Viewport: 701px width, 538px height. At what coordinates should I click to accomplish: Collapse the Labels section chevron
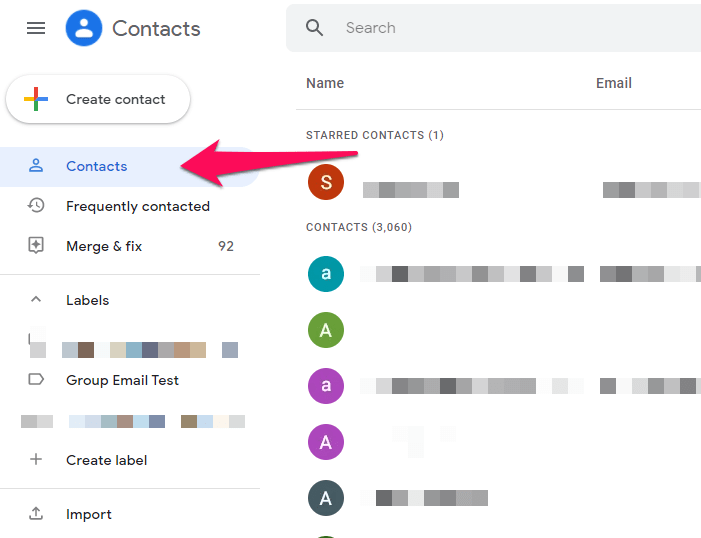[36, 299]
